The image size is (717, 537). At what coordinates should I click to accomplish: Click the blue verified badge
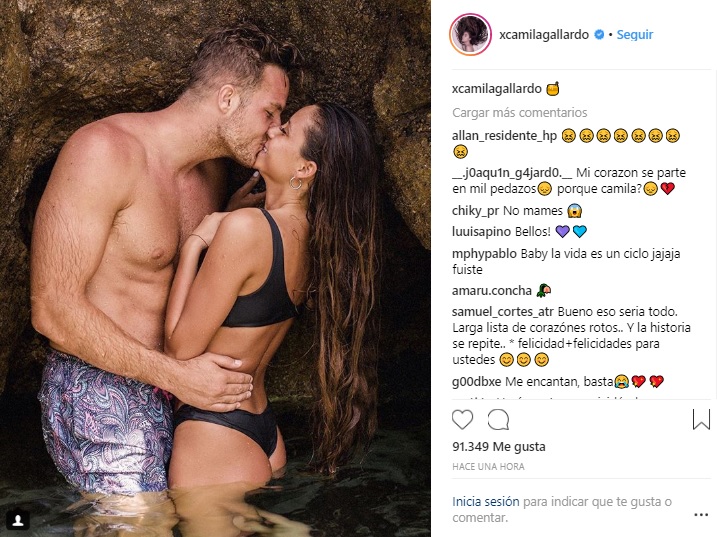pyautogui.click(x=599, y=35)
